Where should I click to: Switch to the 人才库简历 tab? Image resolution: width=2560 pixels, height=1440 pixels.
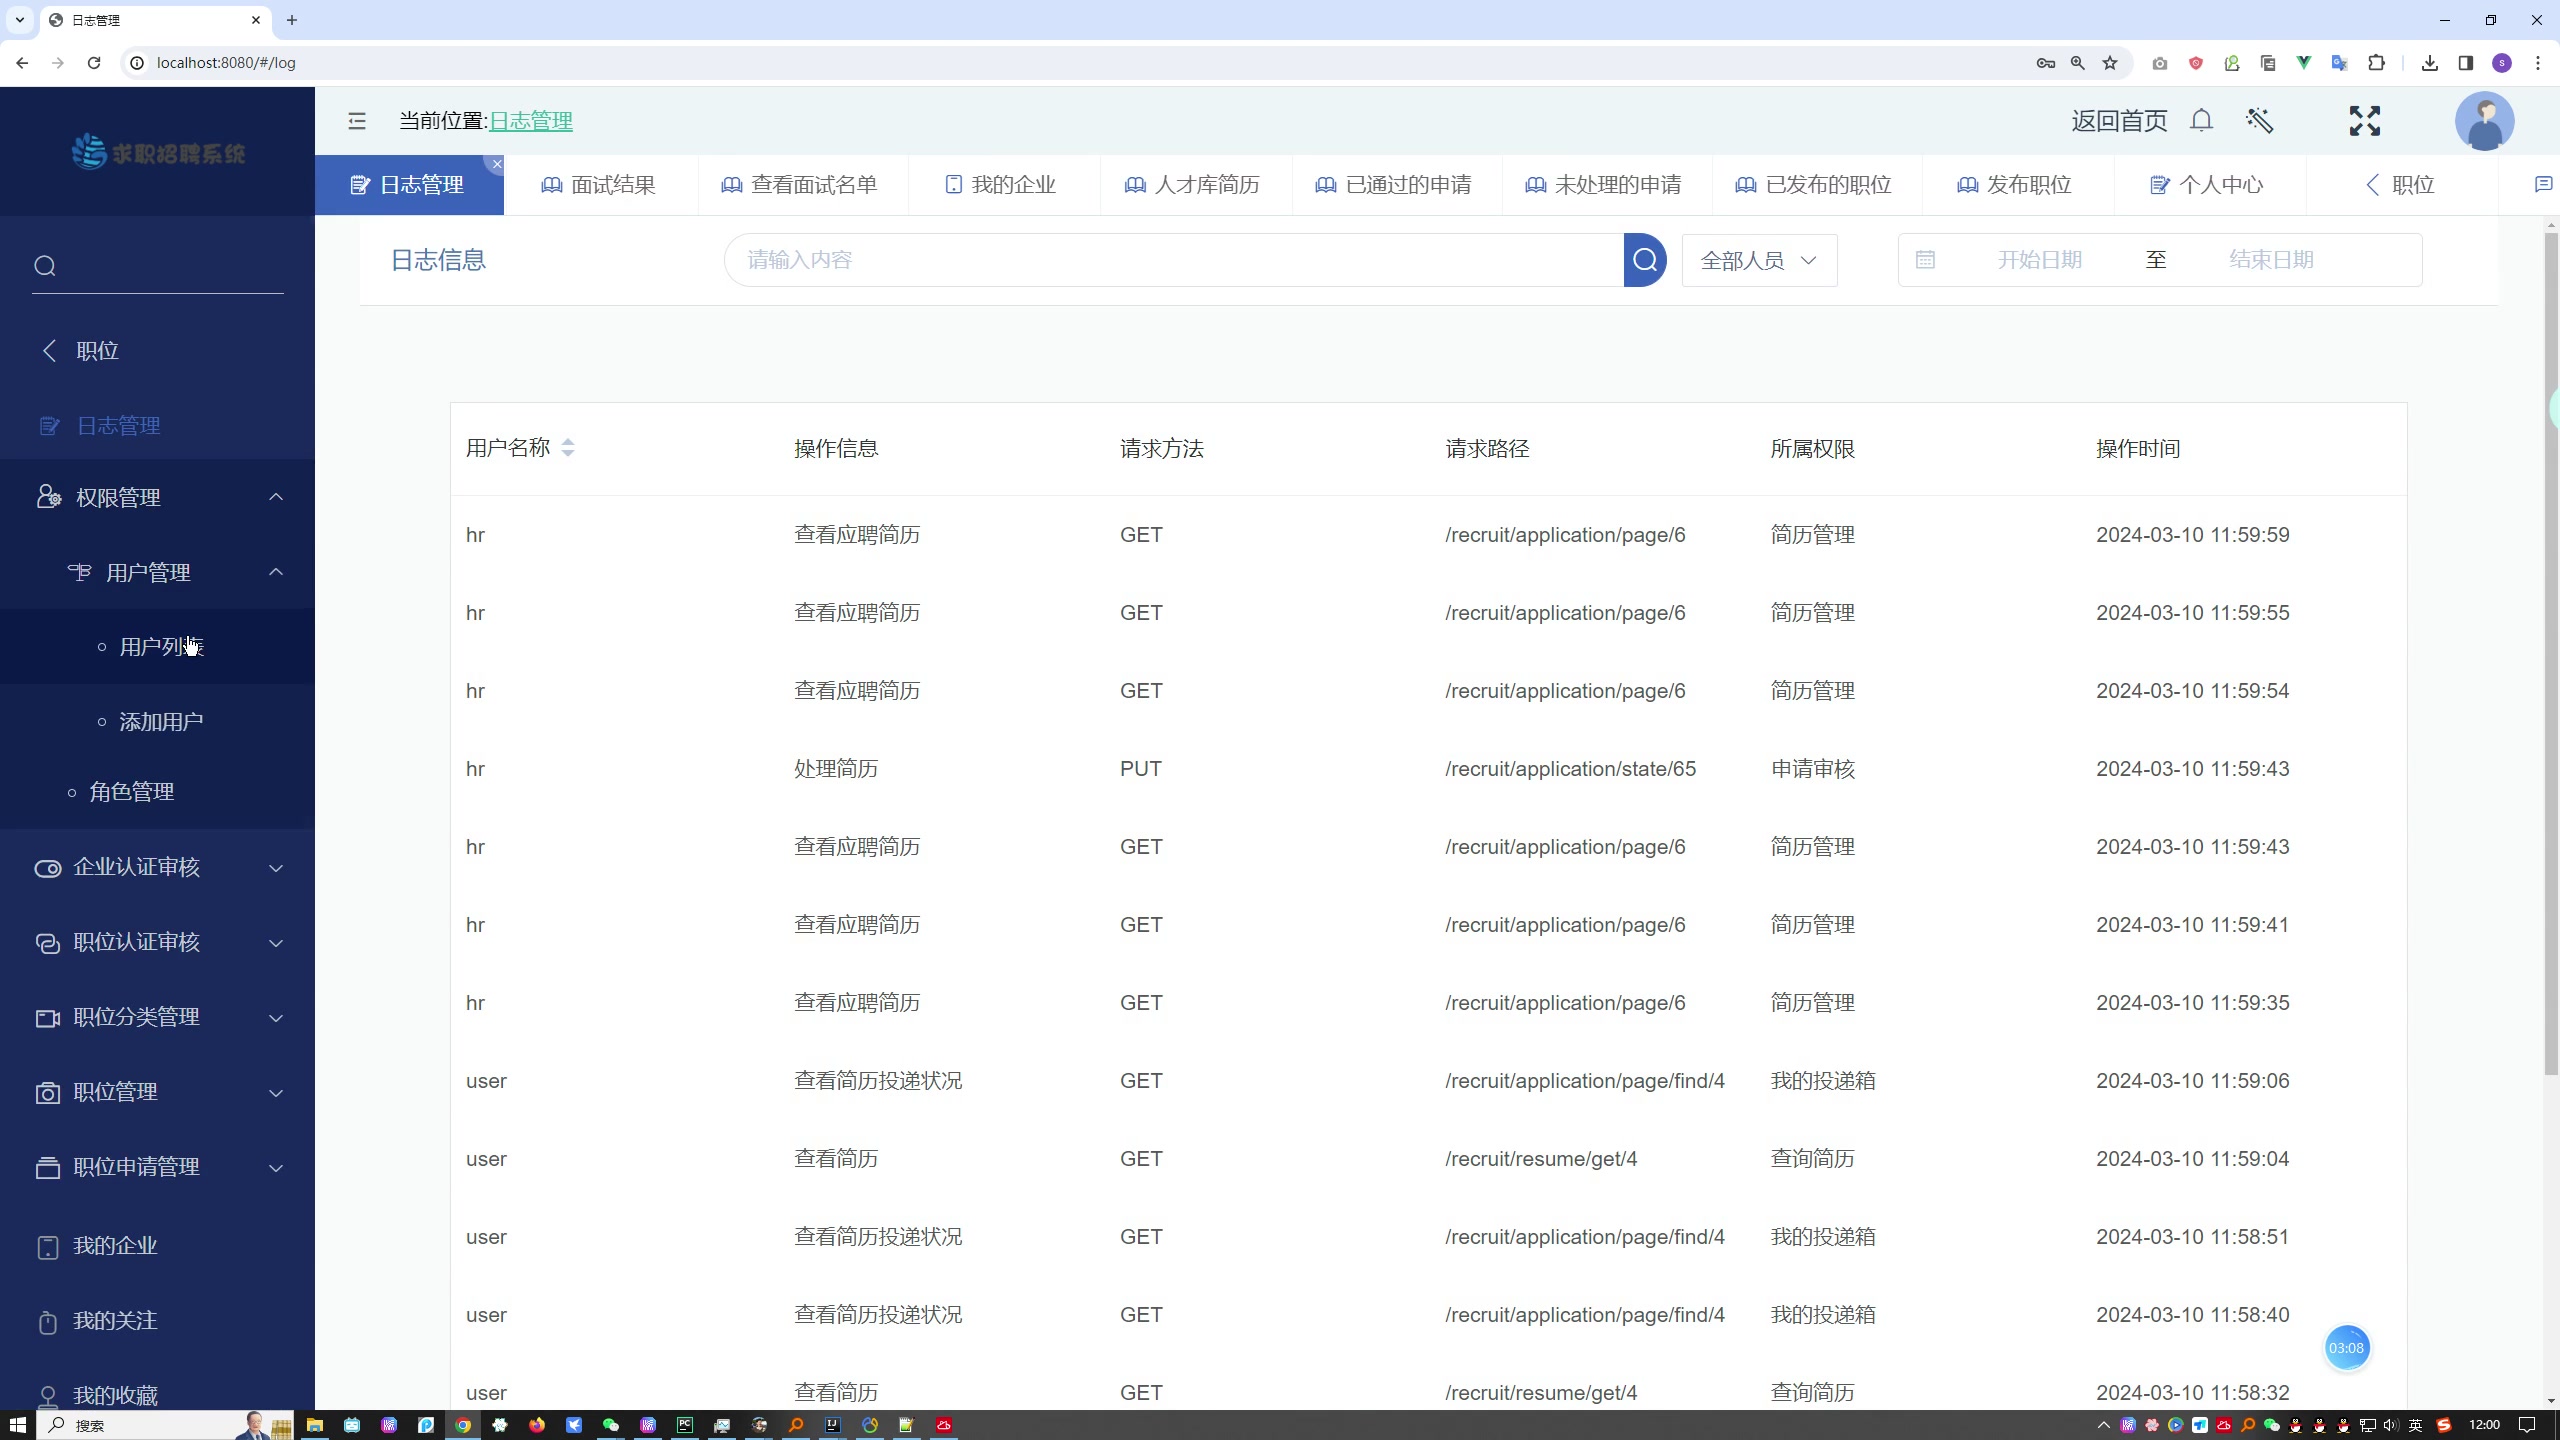click(x=1195, y=185)
